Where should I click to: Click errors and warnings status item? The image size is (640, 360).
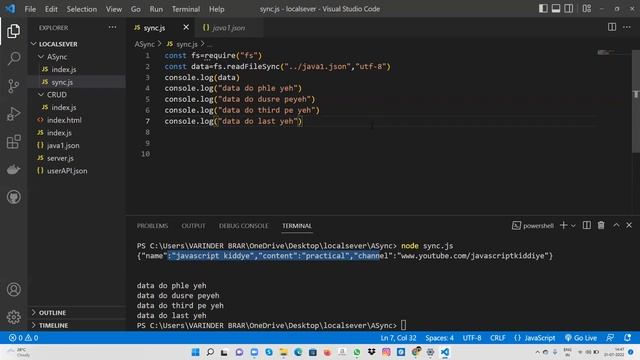(23, 338)
